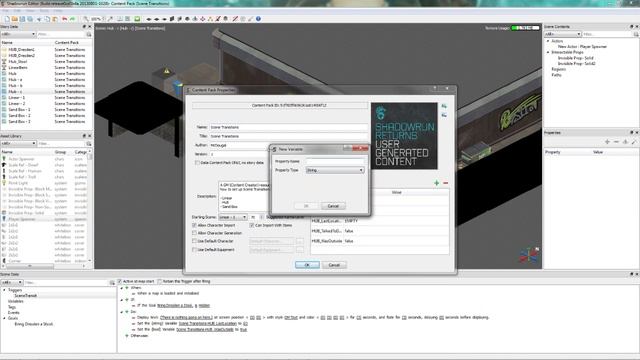The width and height of the screenshot is (640, 360).
Task: Toggle Use Default Equipment checkbox
Action: [x=194, y=249]
